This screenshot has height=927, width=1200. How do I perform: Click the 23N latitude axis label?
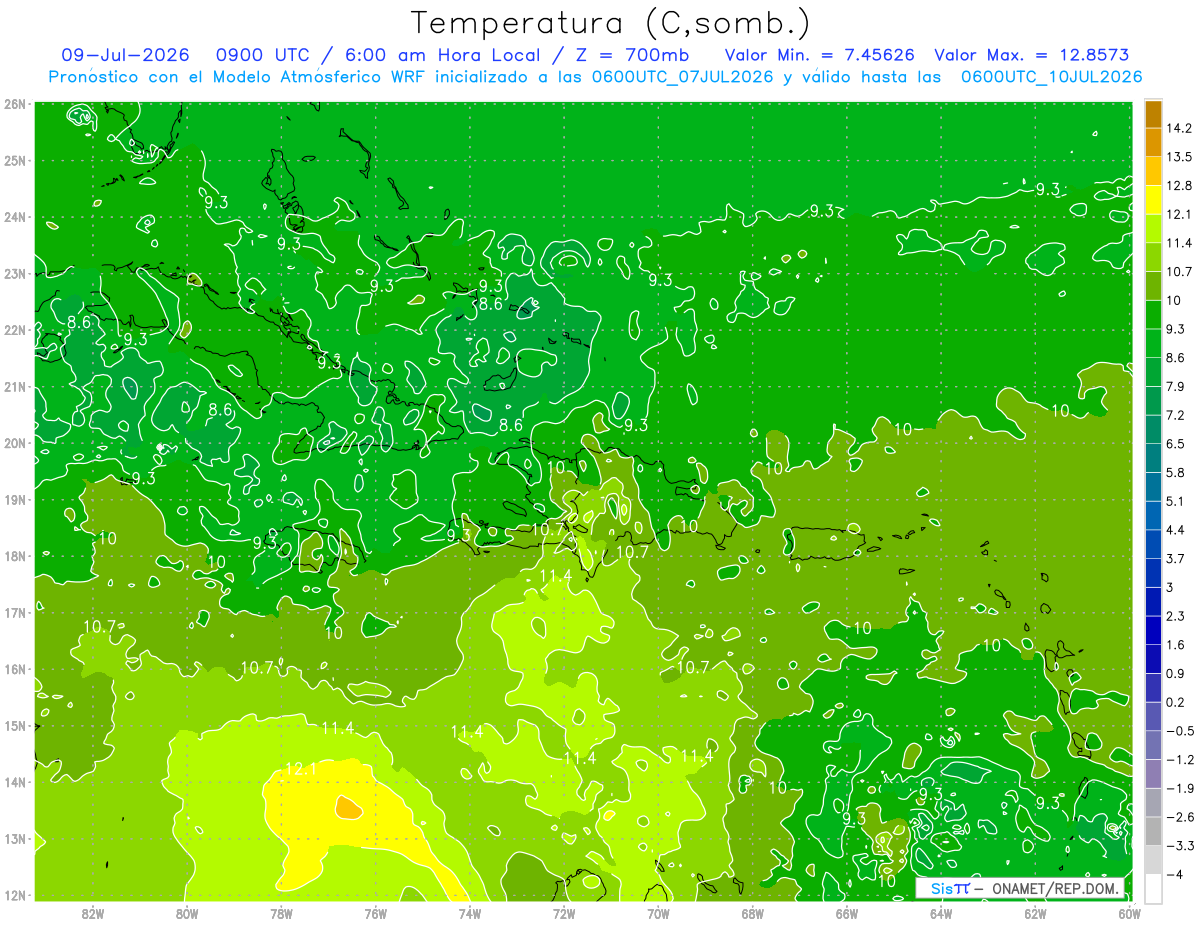click(14, 273)
